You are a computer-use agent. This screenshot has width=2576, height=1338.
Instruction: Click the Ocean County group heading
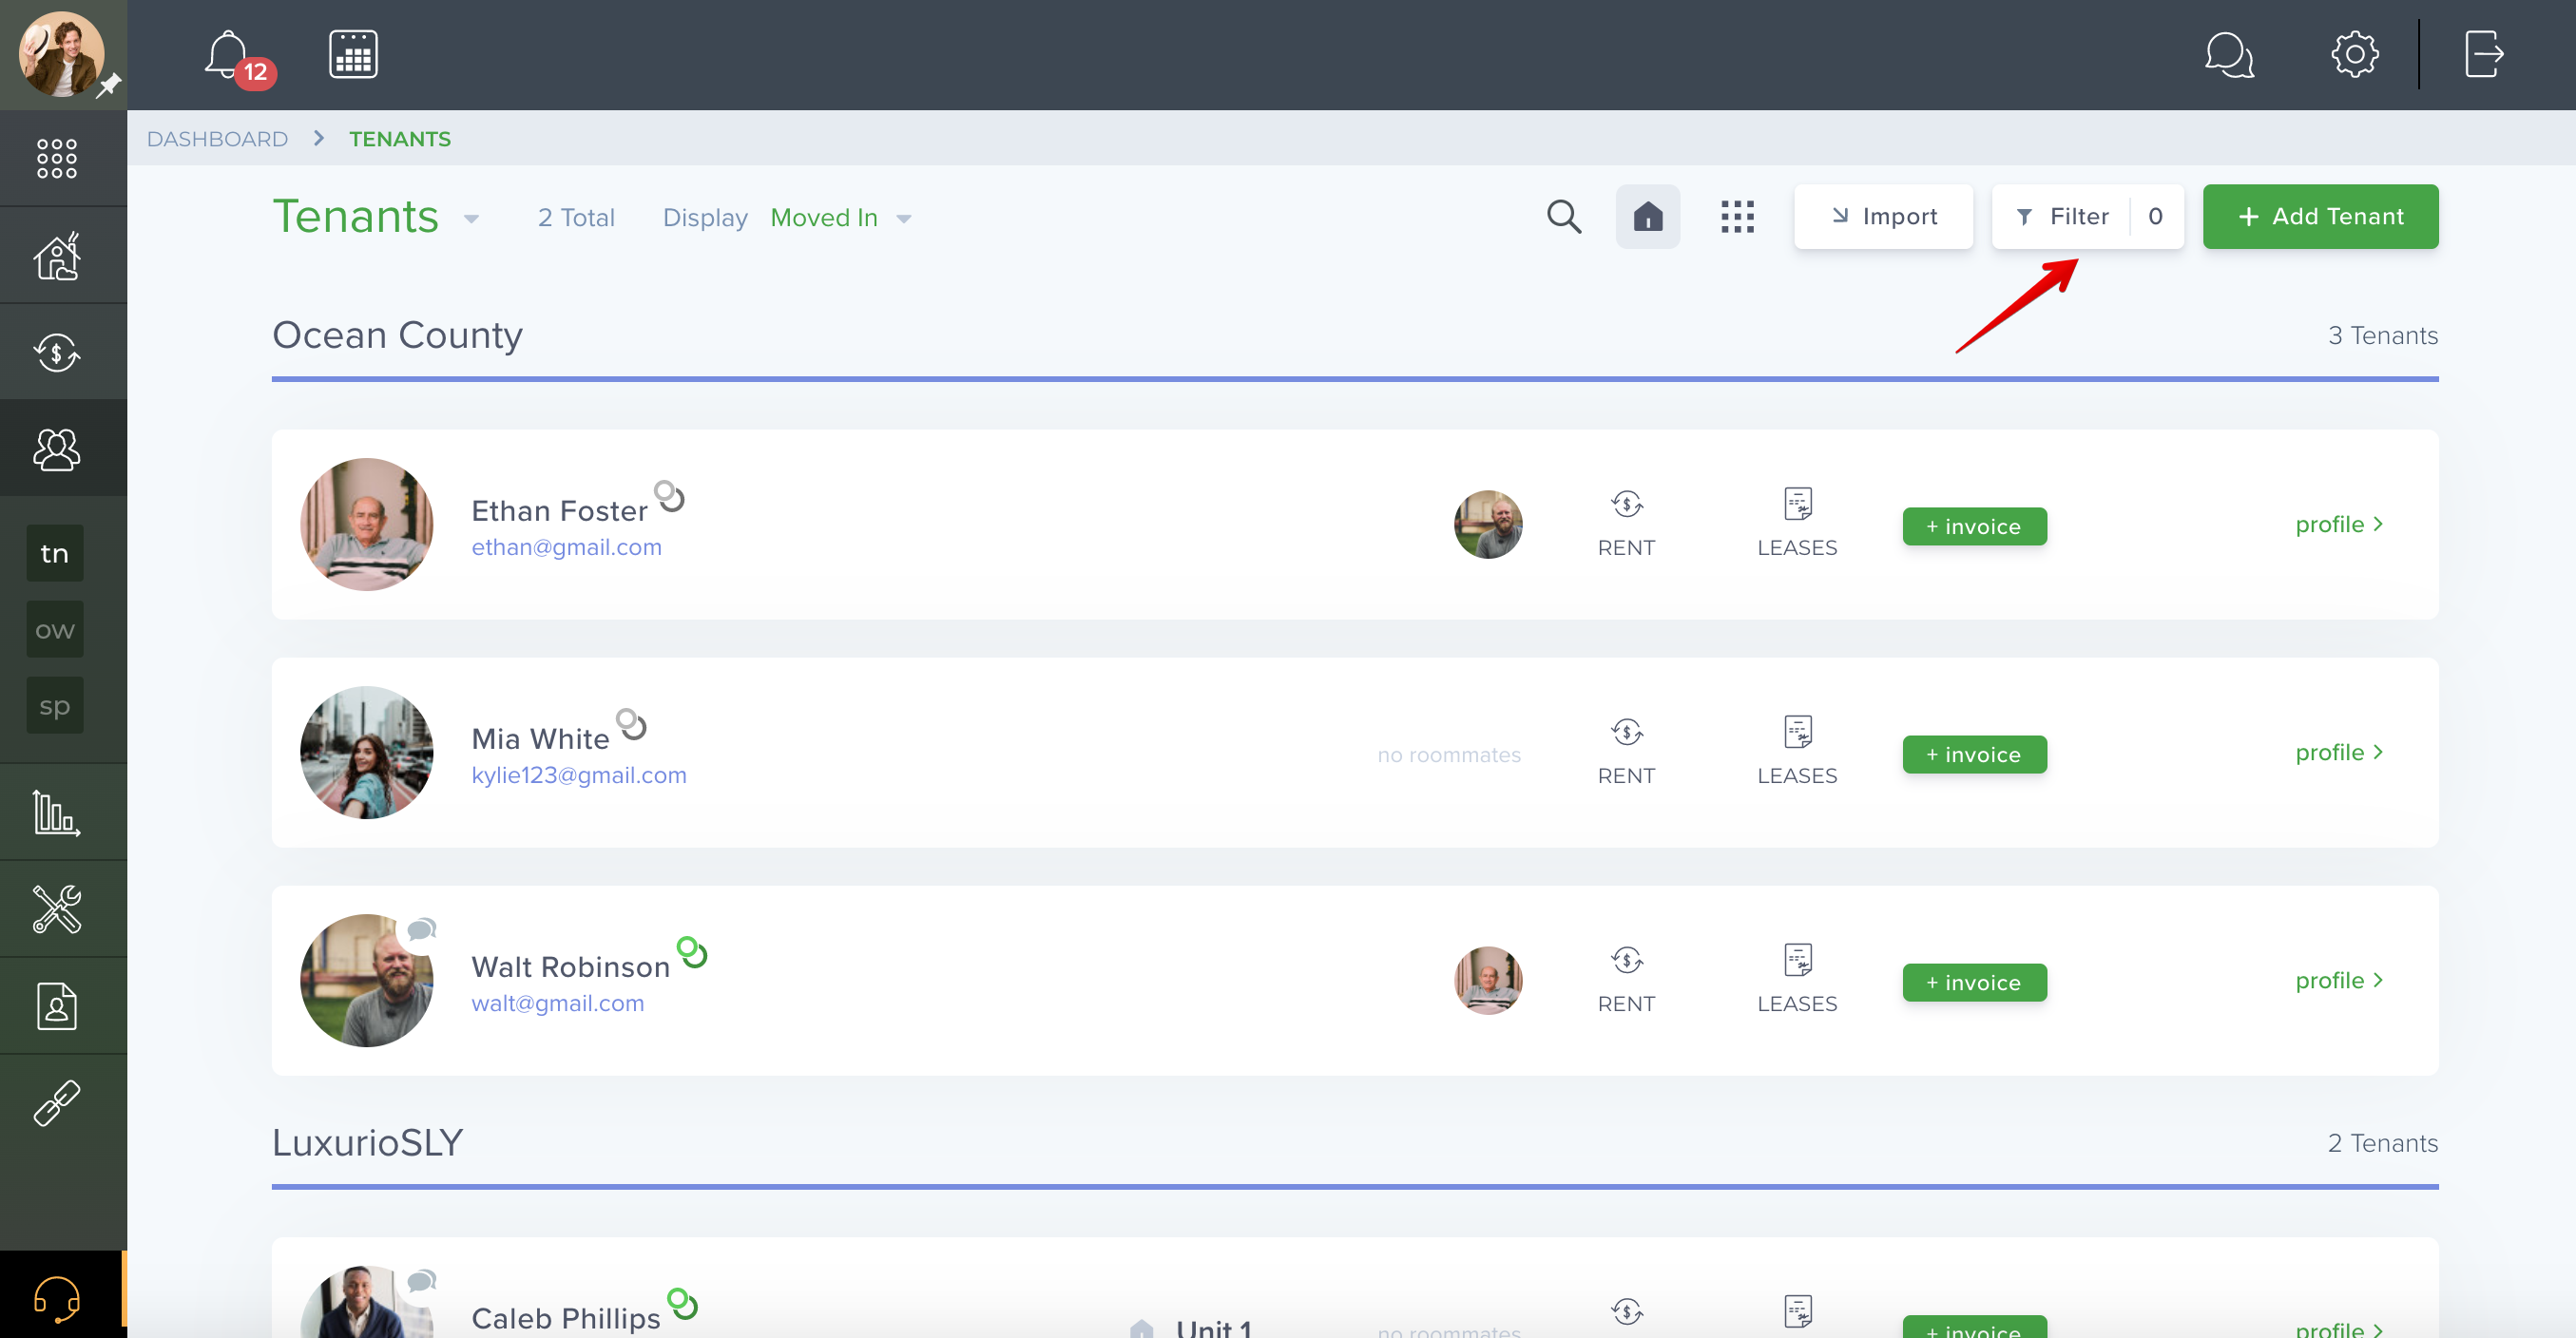tap(397, 335)
